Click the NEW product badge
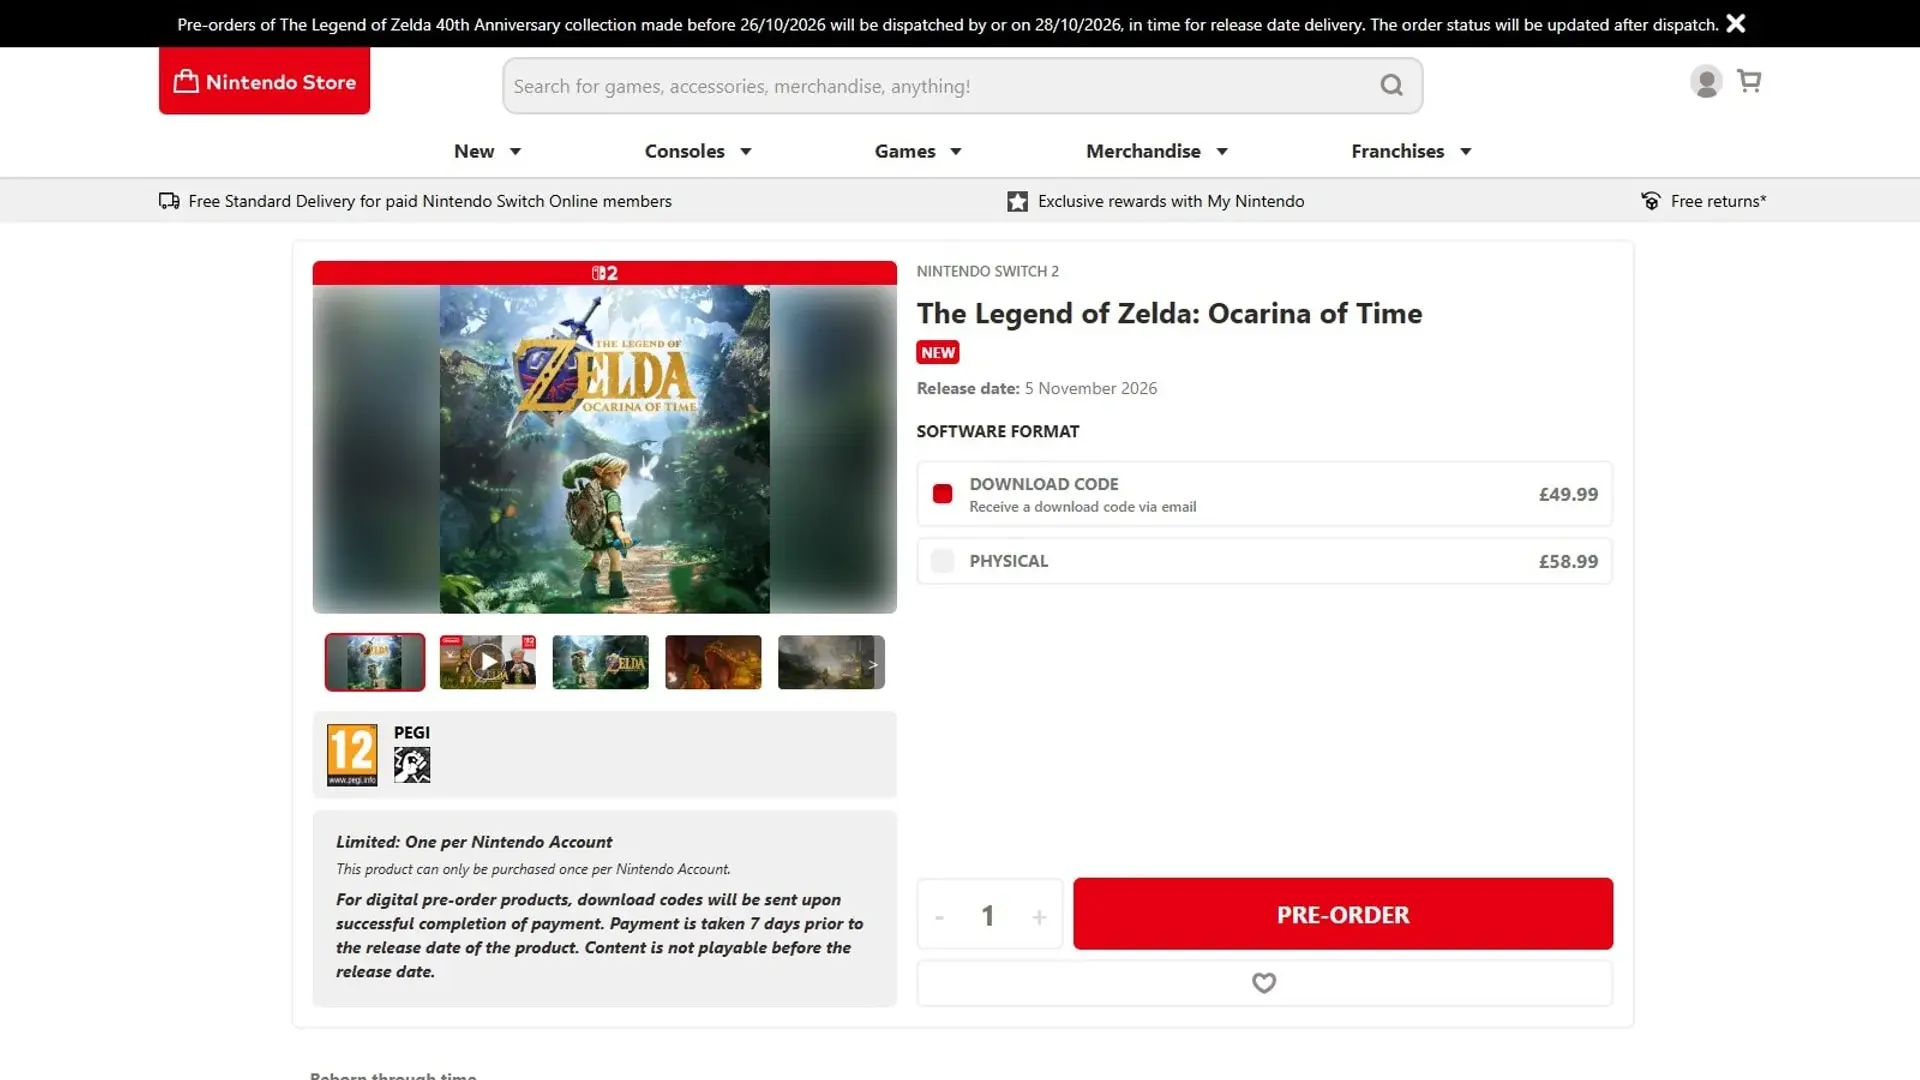The width and height of the screenshot is (1920, 1080). [x=938, y=352]
